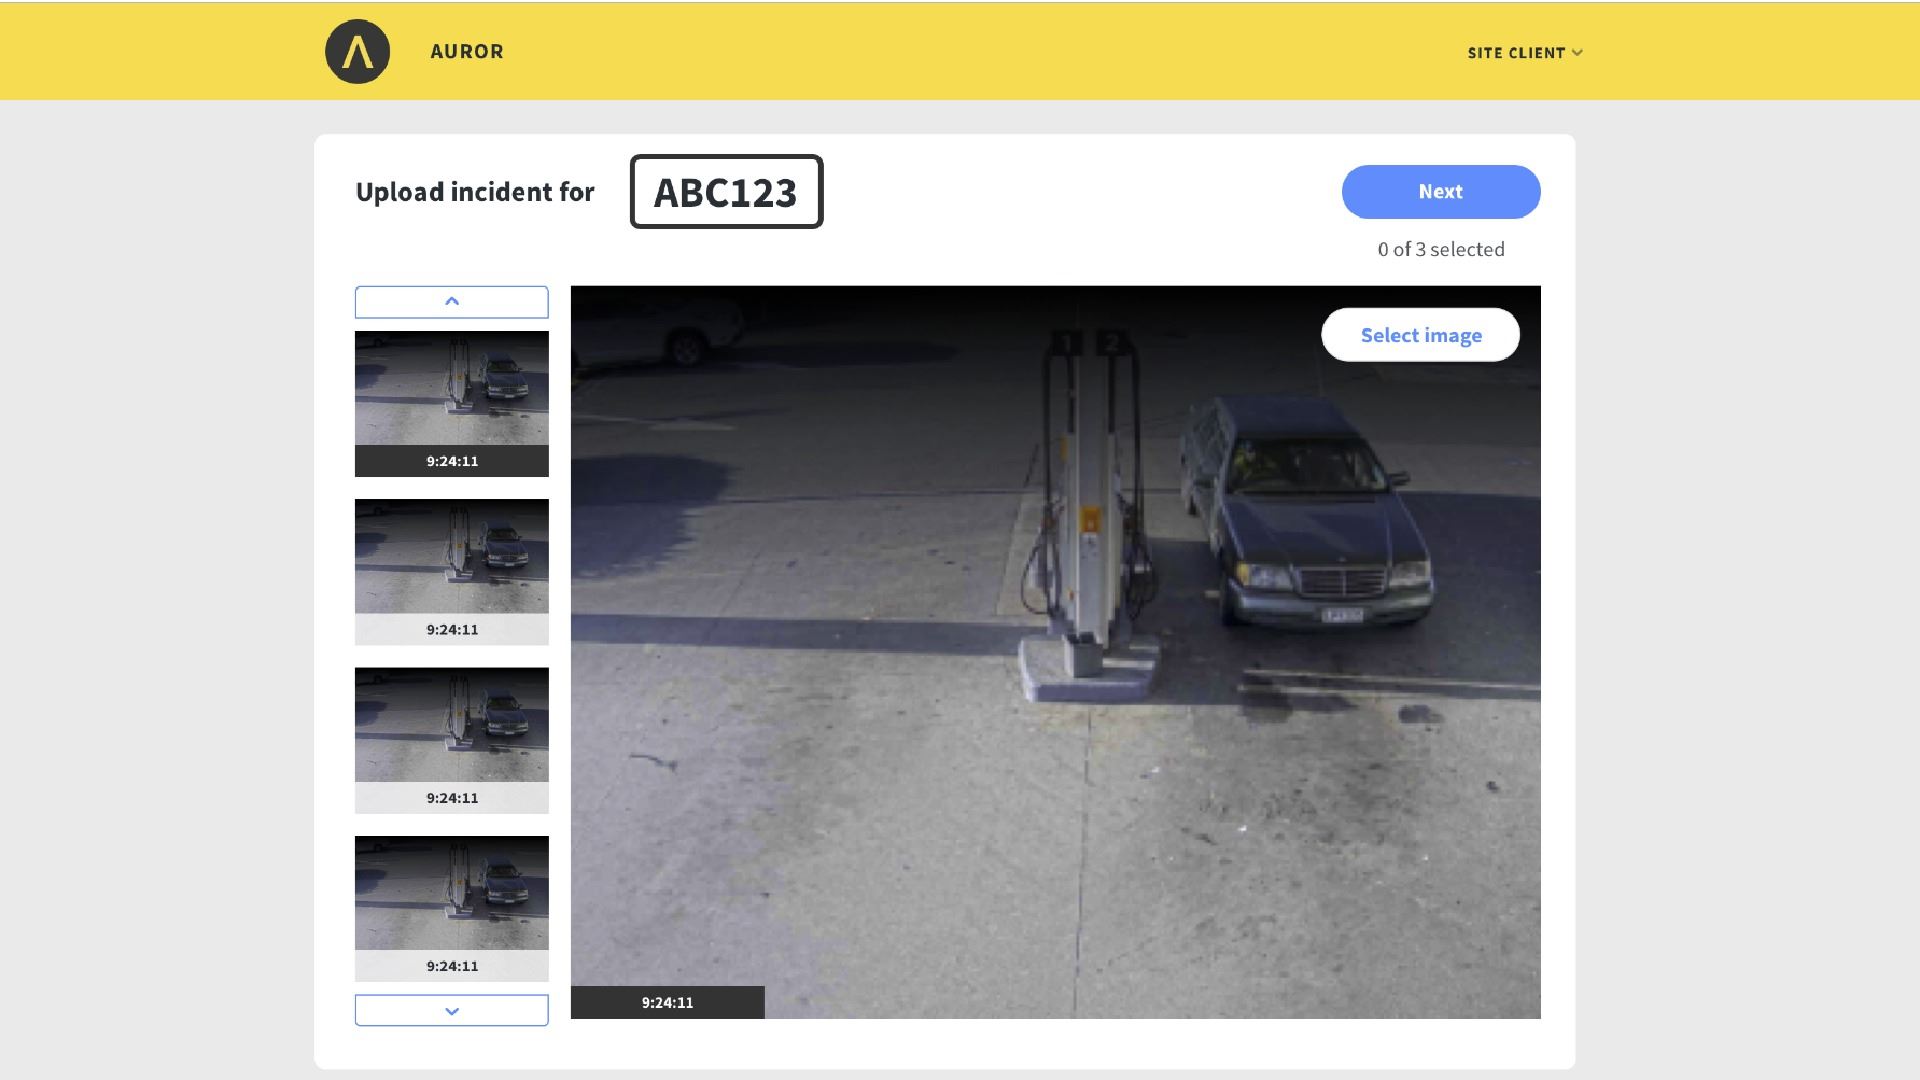The image size is (1920, 1080).
Task: Open the AUROR home link
Action: coord(467,52)
